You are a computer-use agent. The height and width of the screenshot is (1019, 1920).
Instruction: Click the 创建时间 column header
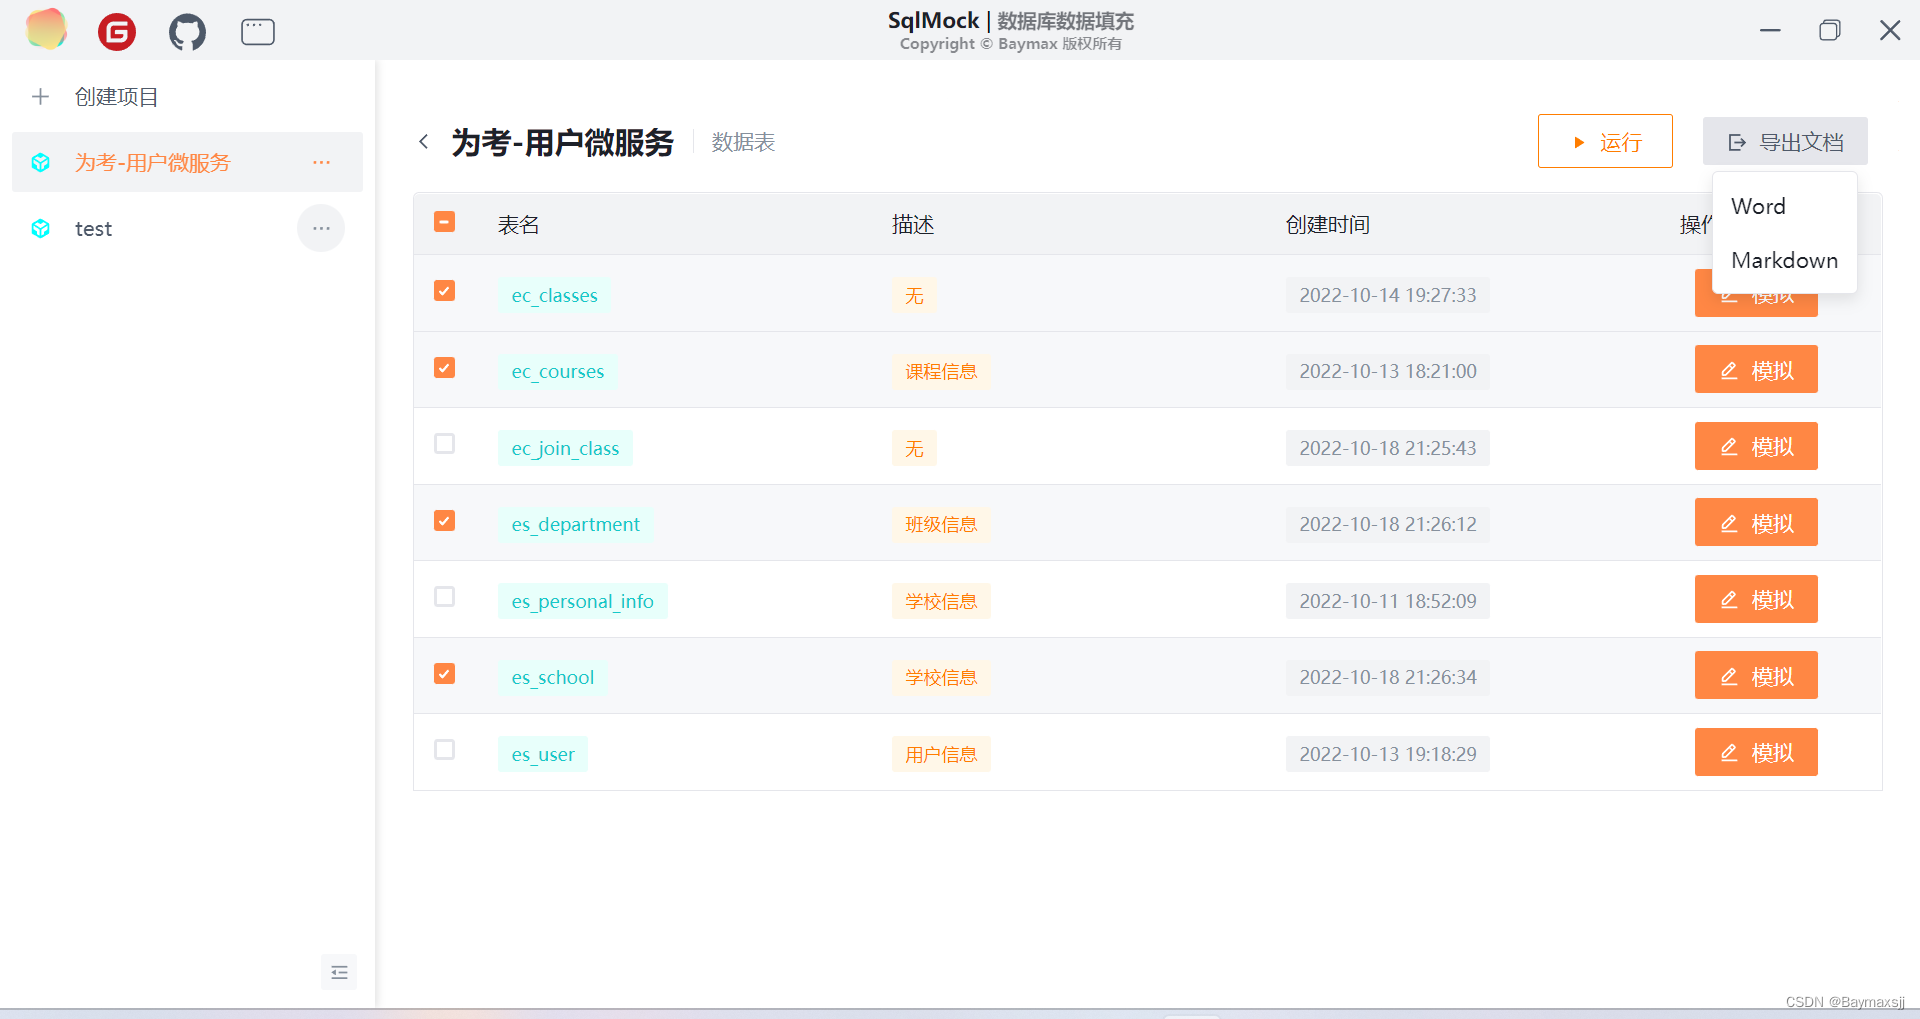pos(1328,224)
